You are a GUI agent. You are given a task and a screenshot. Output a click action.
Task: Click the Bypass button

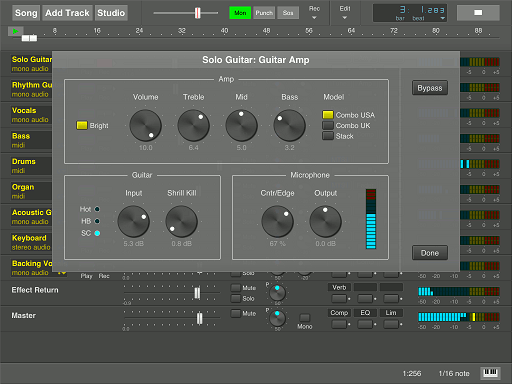pyautogui.click(x=430, y=88)
